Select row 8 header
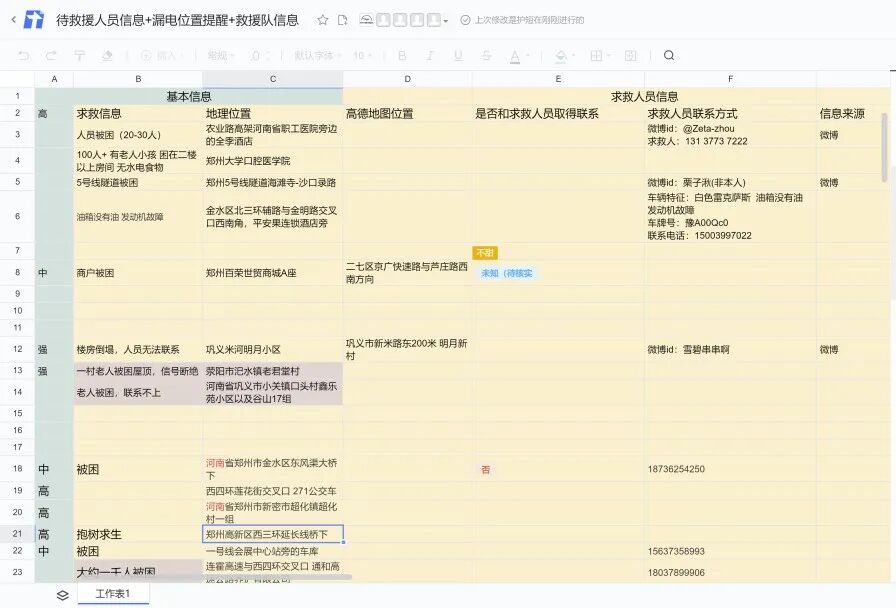This screenshot has height=608, width=896. 18,273
